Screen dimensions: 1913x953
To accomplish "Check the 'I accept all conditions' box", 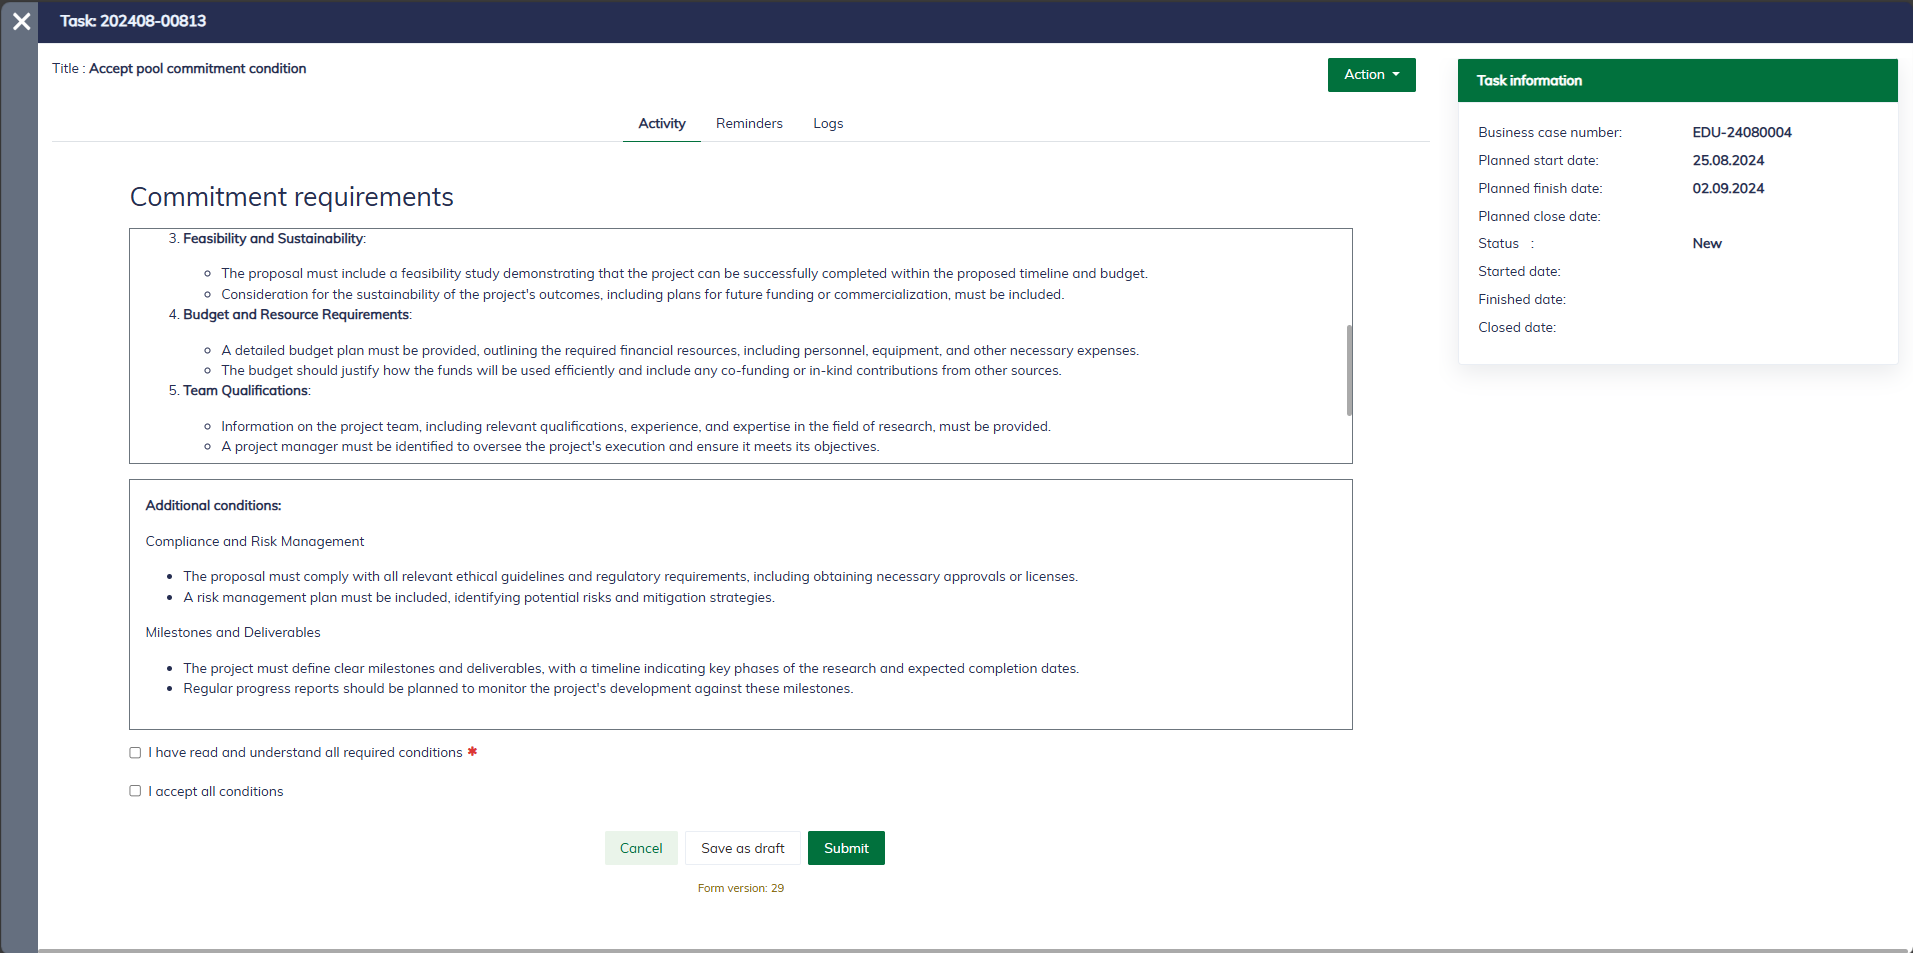I will (135, 791).
